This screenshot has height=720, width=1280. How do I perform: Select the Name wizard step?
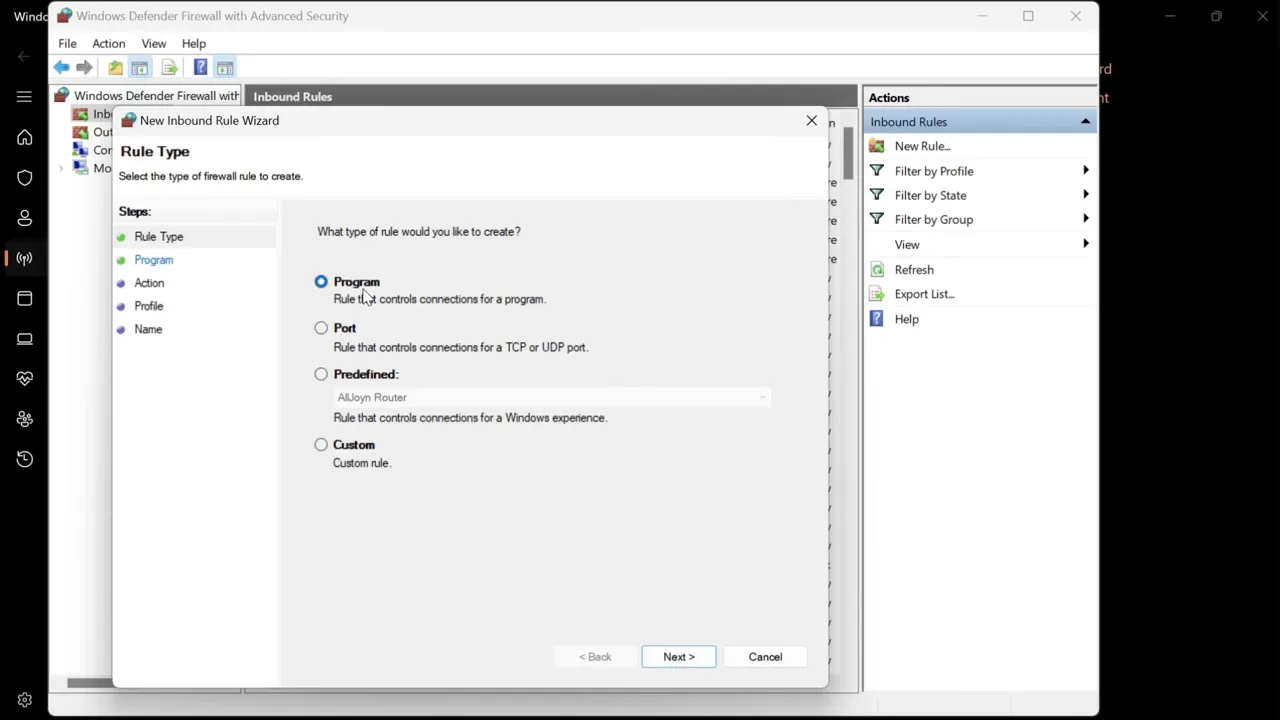point(148,329)
